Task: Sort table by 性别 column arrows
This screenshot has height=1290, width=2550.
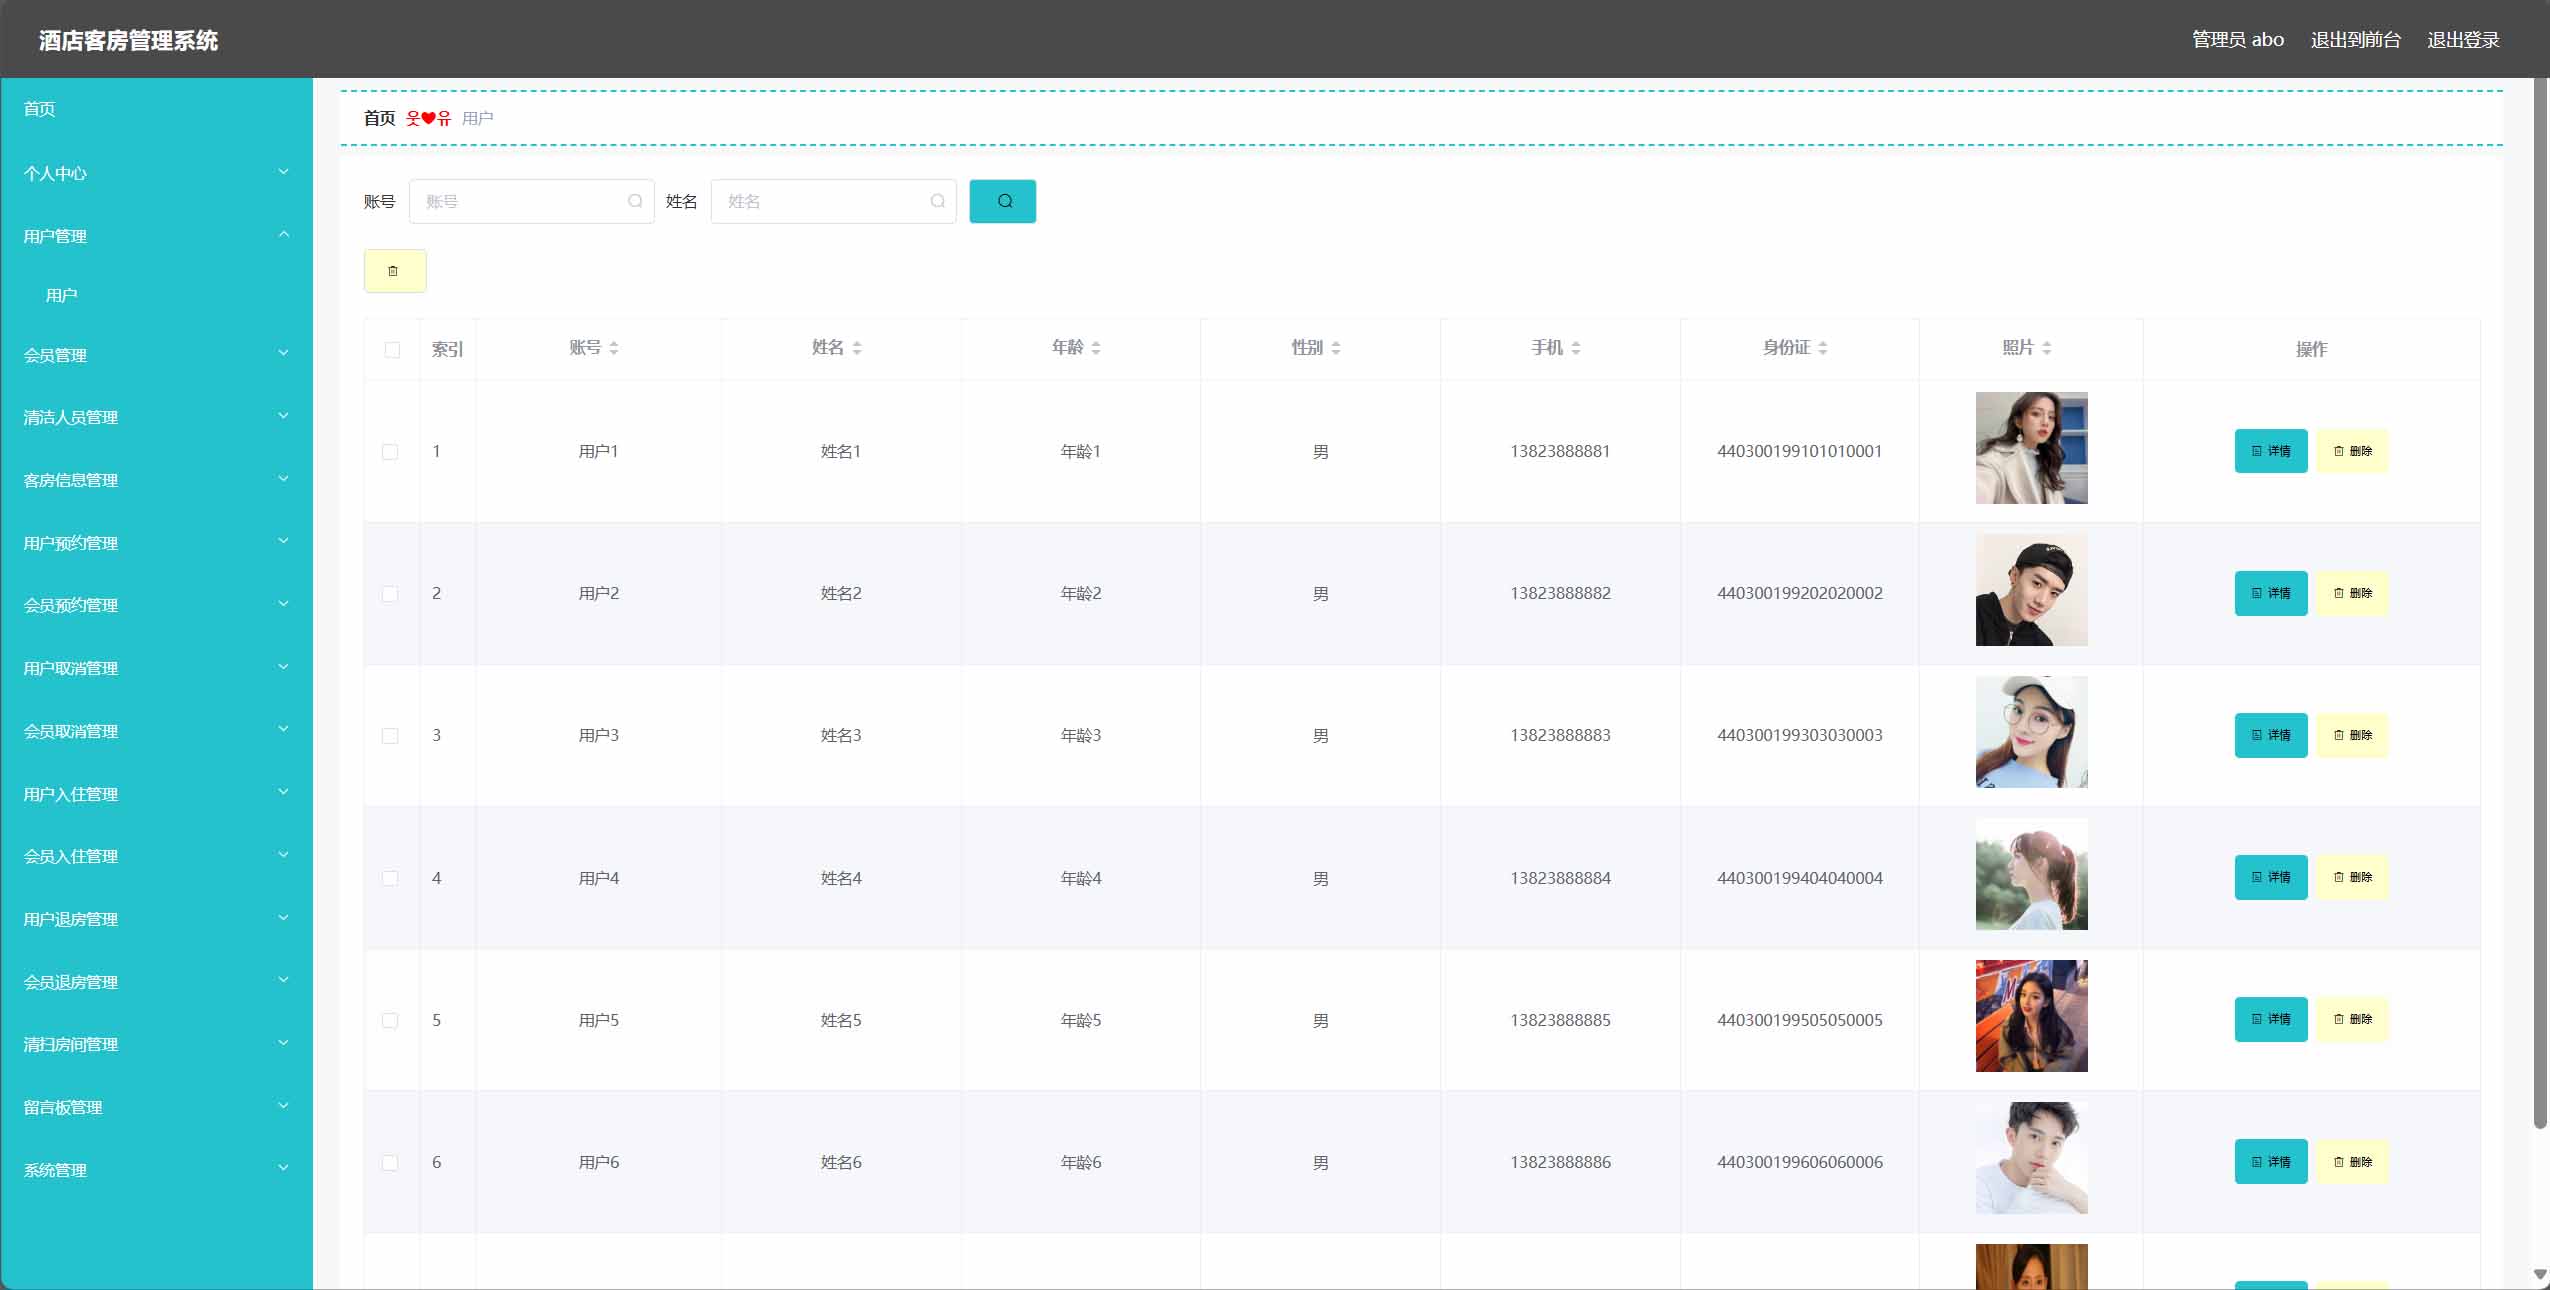Action: click(1336, 348)
